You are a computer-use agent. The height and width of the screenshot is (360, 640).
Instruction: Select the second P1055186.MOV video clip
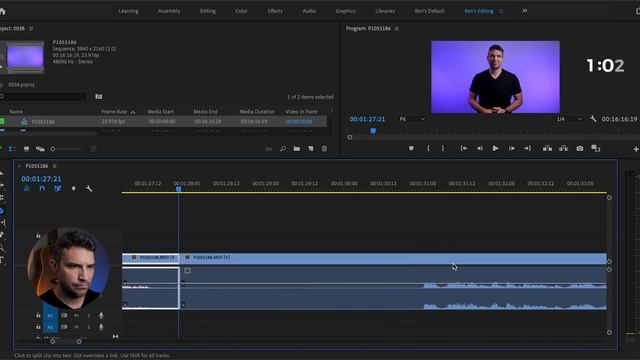point(393,258)
